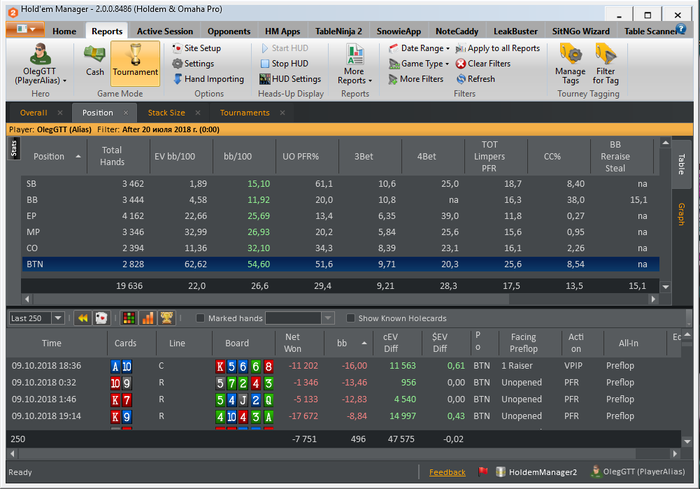Click Filter for Tag
Viewport: 700px width, 489px height.
[605, 64]
